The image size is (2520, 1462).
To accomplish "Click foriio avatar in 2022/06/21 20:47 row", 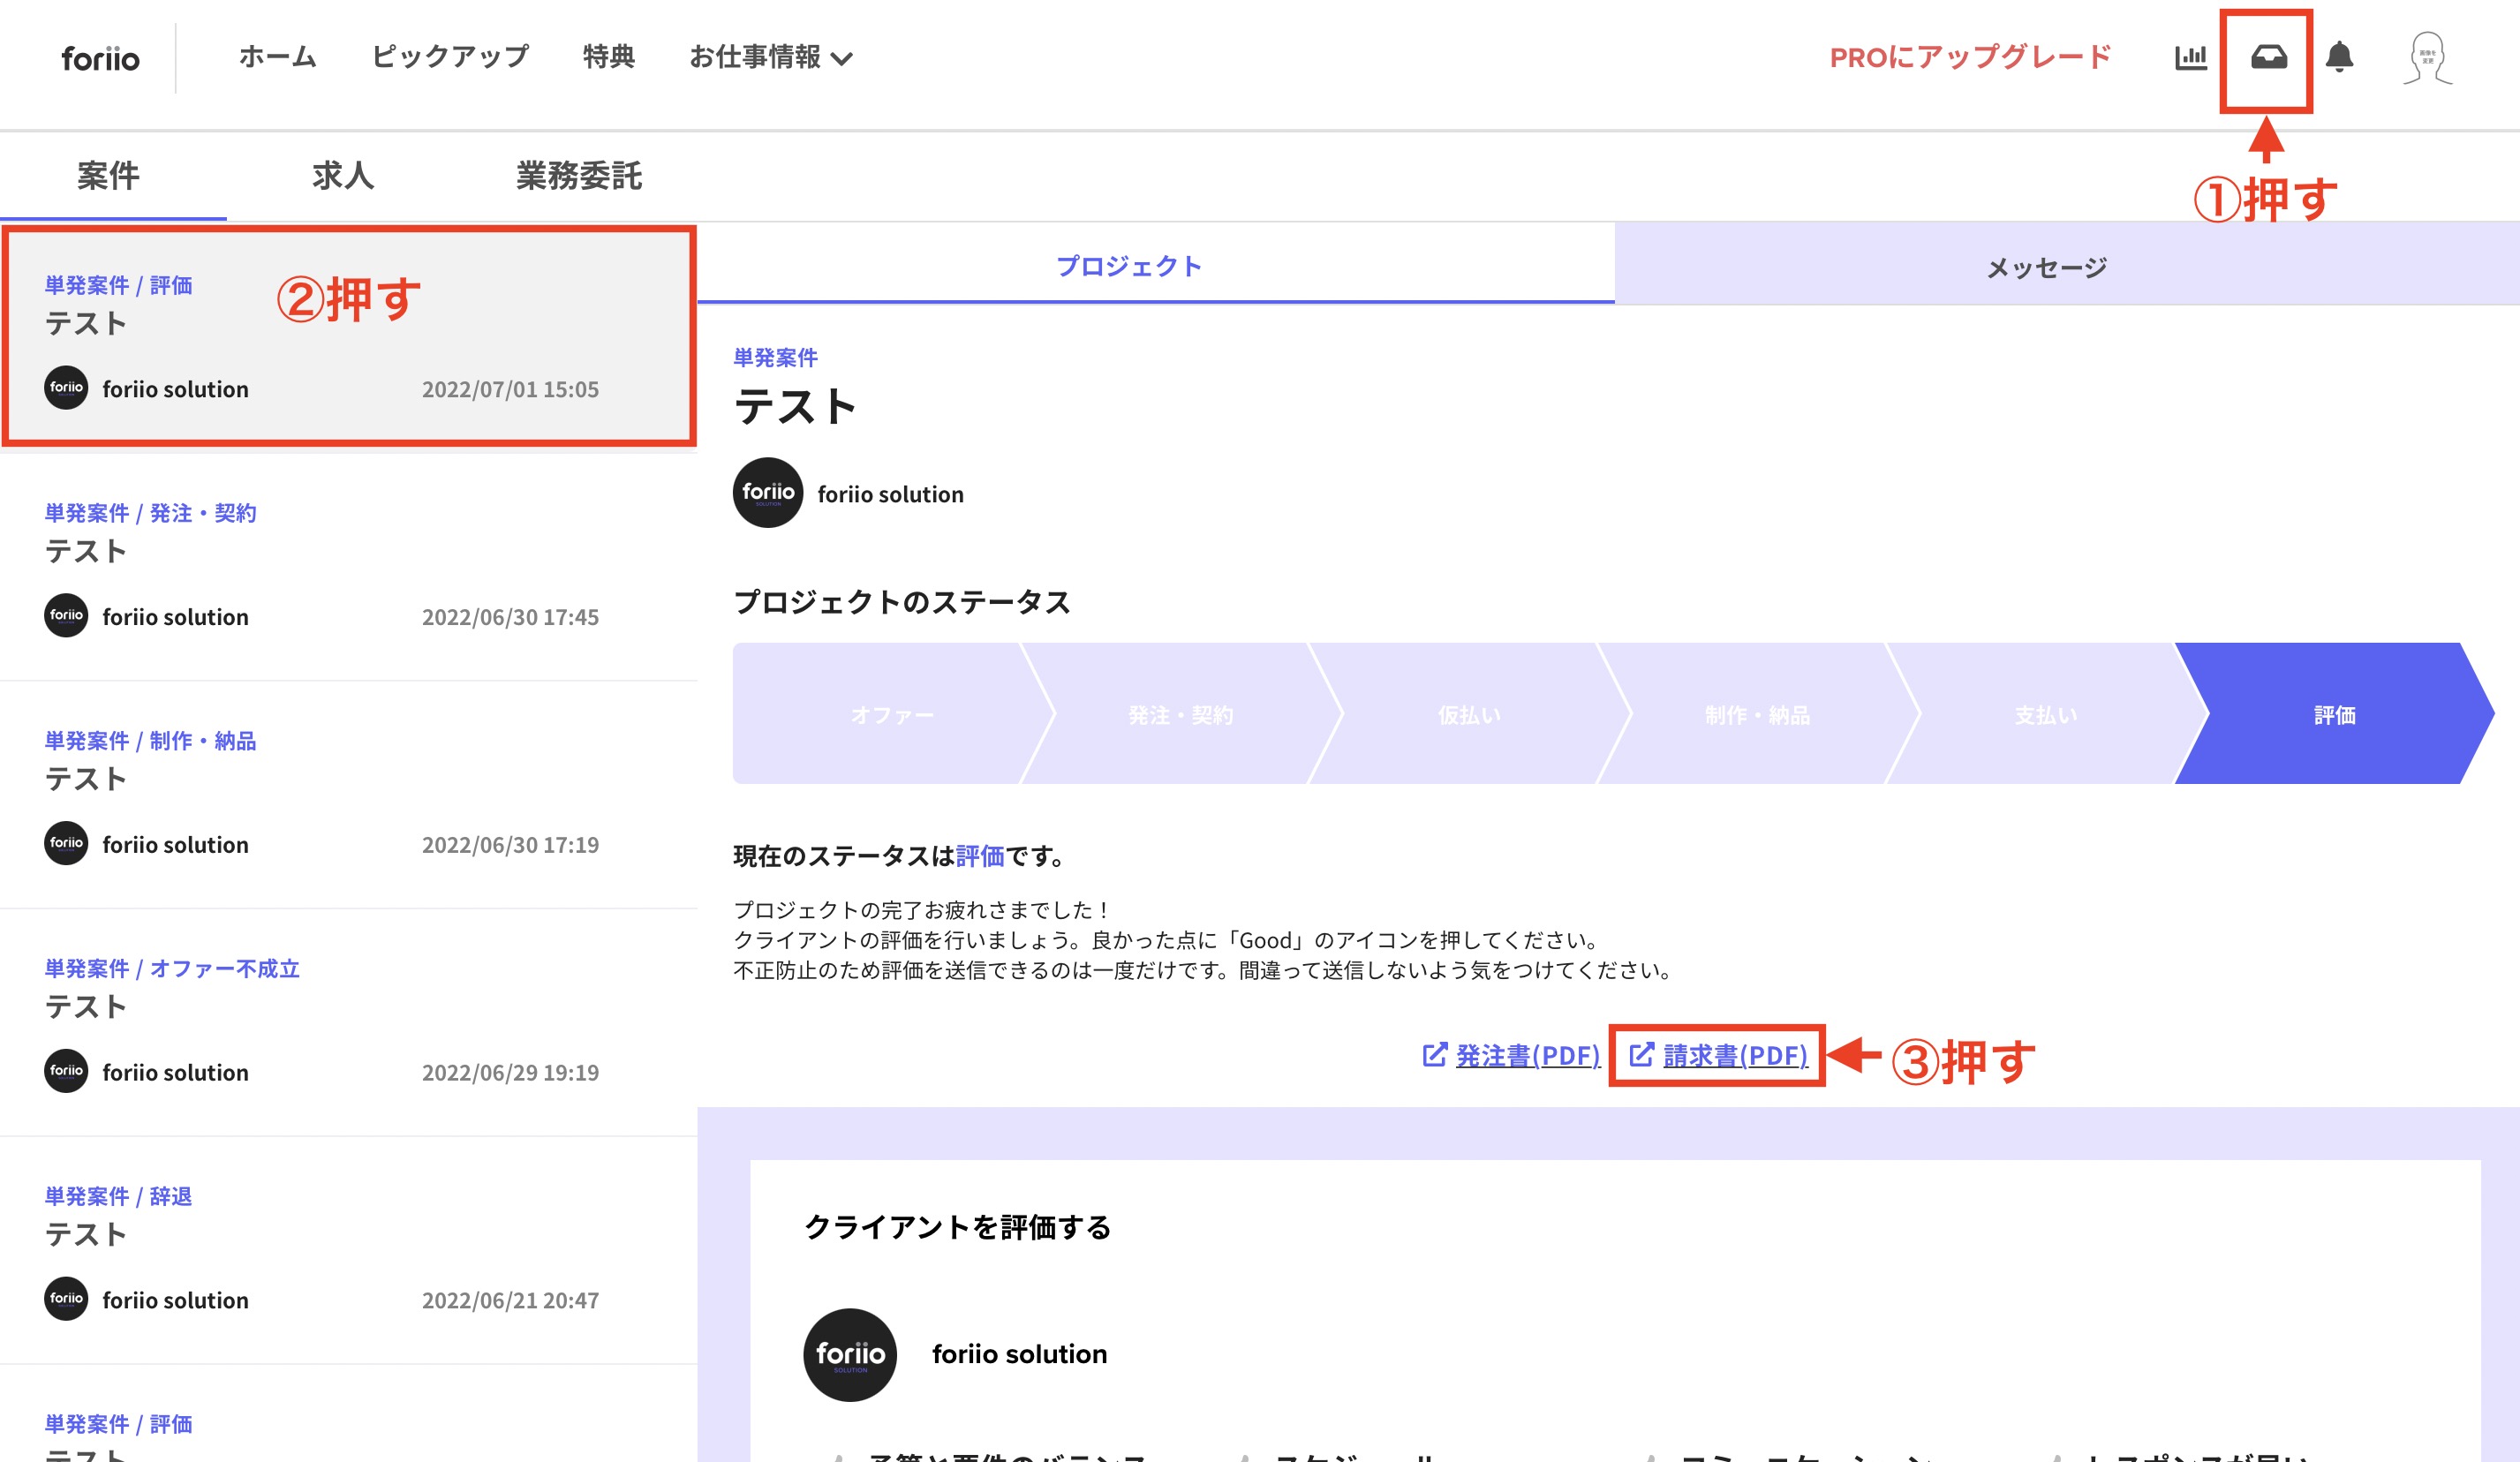I will click(66, 1299).
